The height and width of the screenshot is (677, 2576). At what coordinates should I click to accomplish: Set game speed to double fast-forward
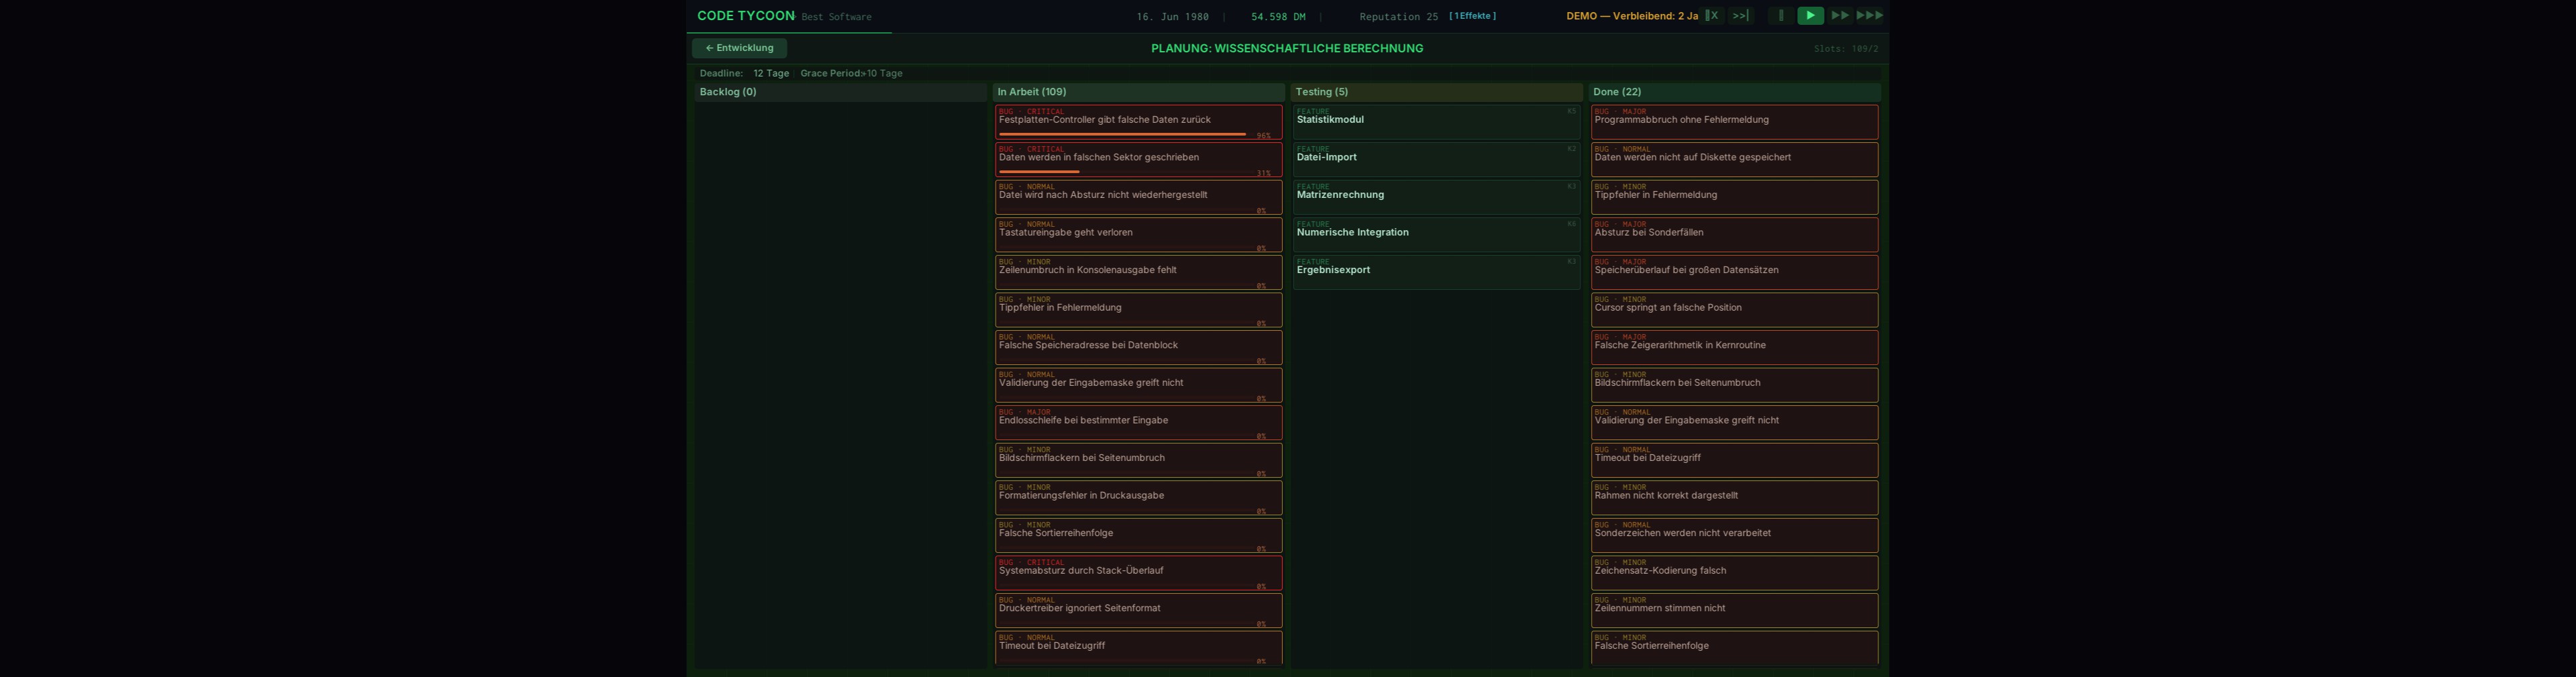(x=1839, y=16)
